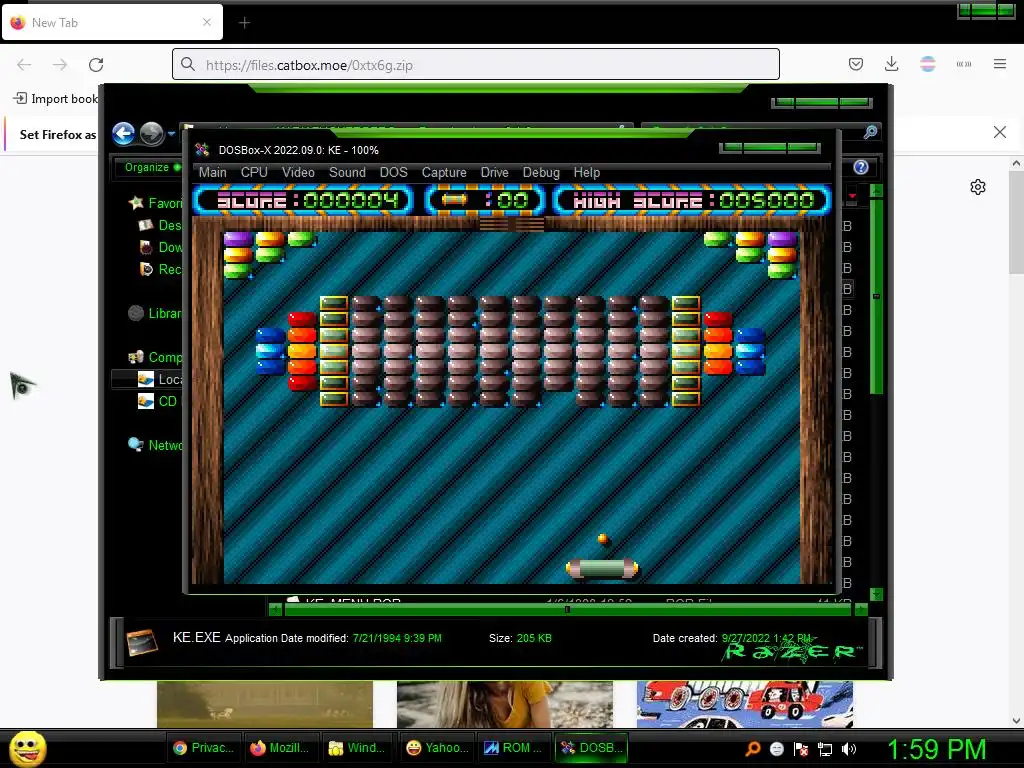Click Explorer's grey forward arrow button
This screenshot has width=1024, height=768.
[152, 134]
